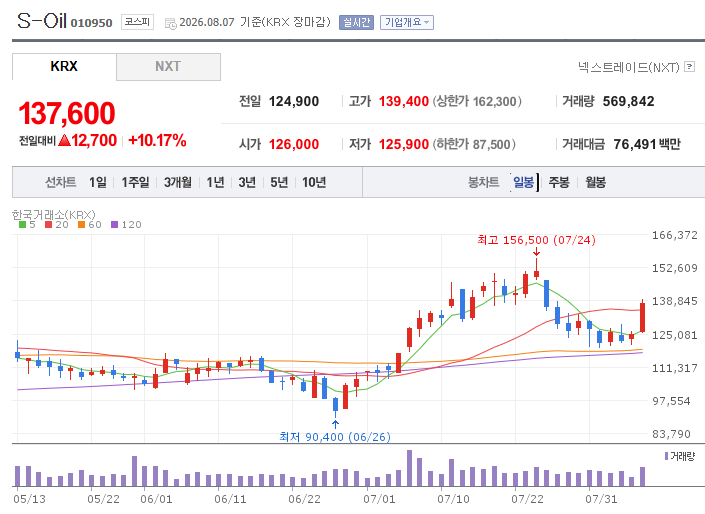Screen dimensions: 705x514
Task: Click the green 5-day moving average swatch
Action: pos(22,224)
